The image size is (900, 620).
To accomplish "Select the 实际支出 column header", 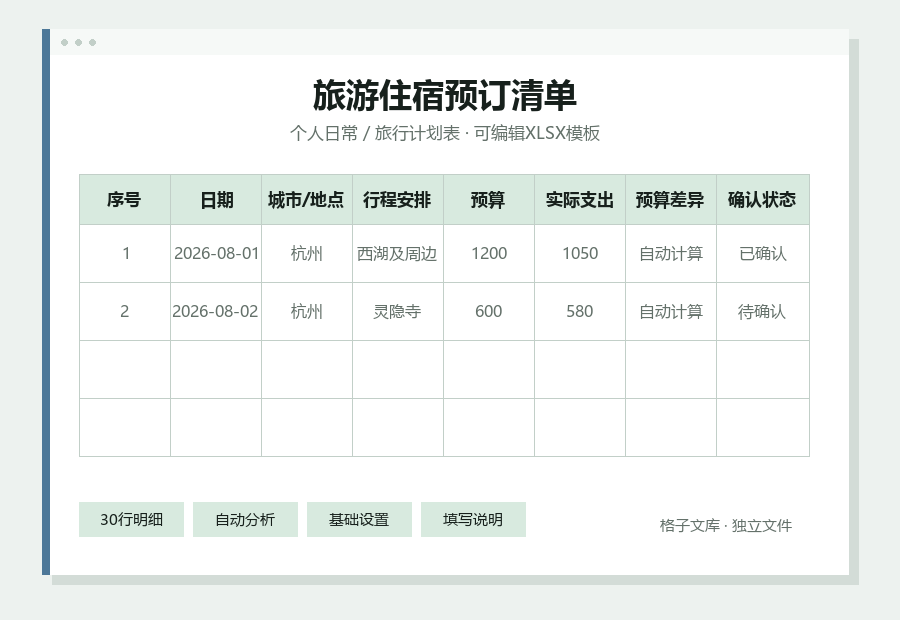I will (x=580, y=200).
